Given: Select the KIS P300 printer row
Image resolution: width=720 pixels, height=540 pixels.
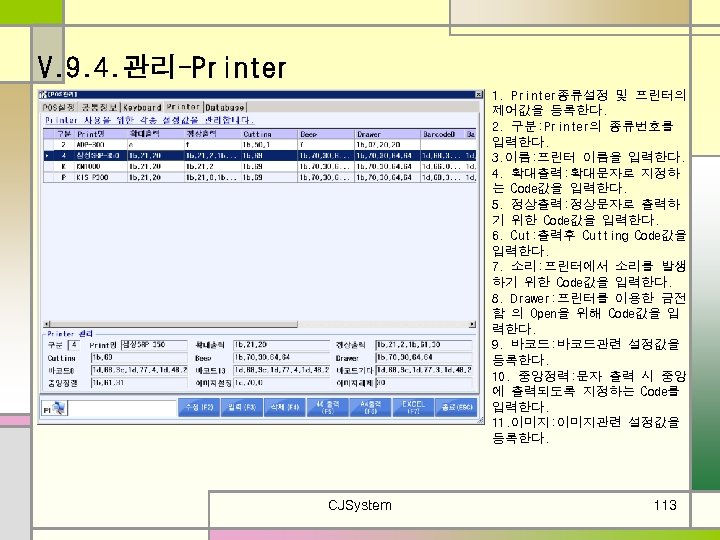Looking at the screenshot, I should pos(259,177).
